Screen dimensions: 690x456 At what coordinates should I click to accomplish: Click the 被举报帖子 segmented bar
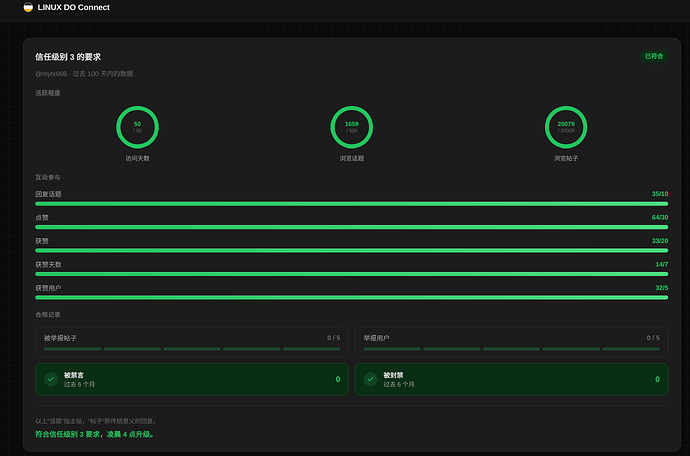coord(192,349)
